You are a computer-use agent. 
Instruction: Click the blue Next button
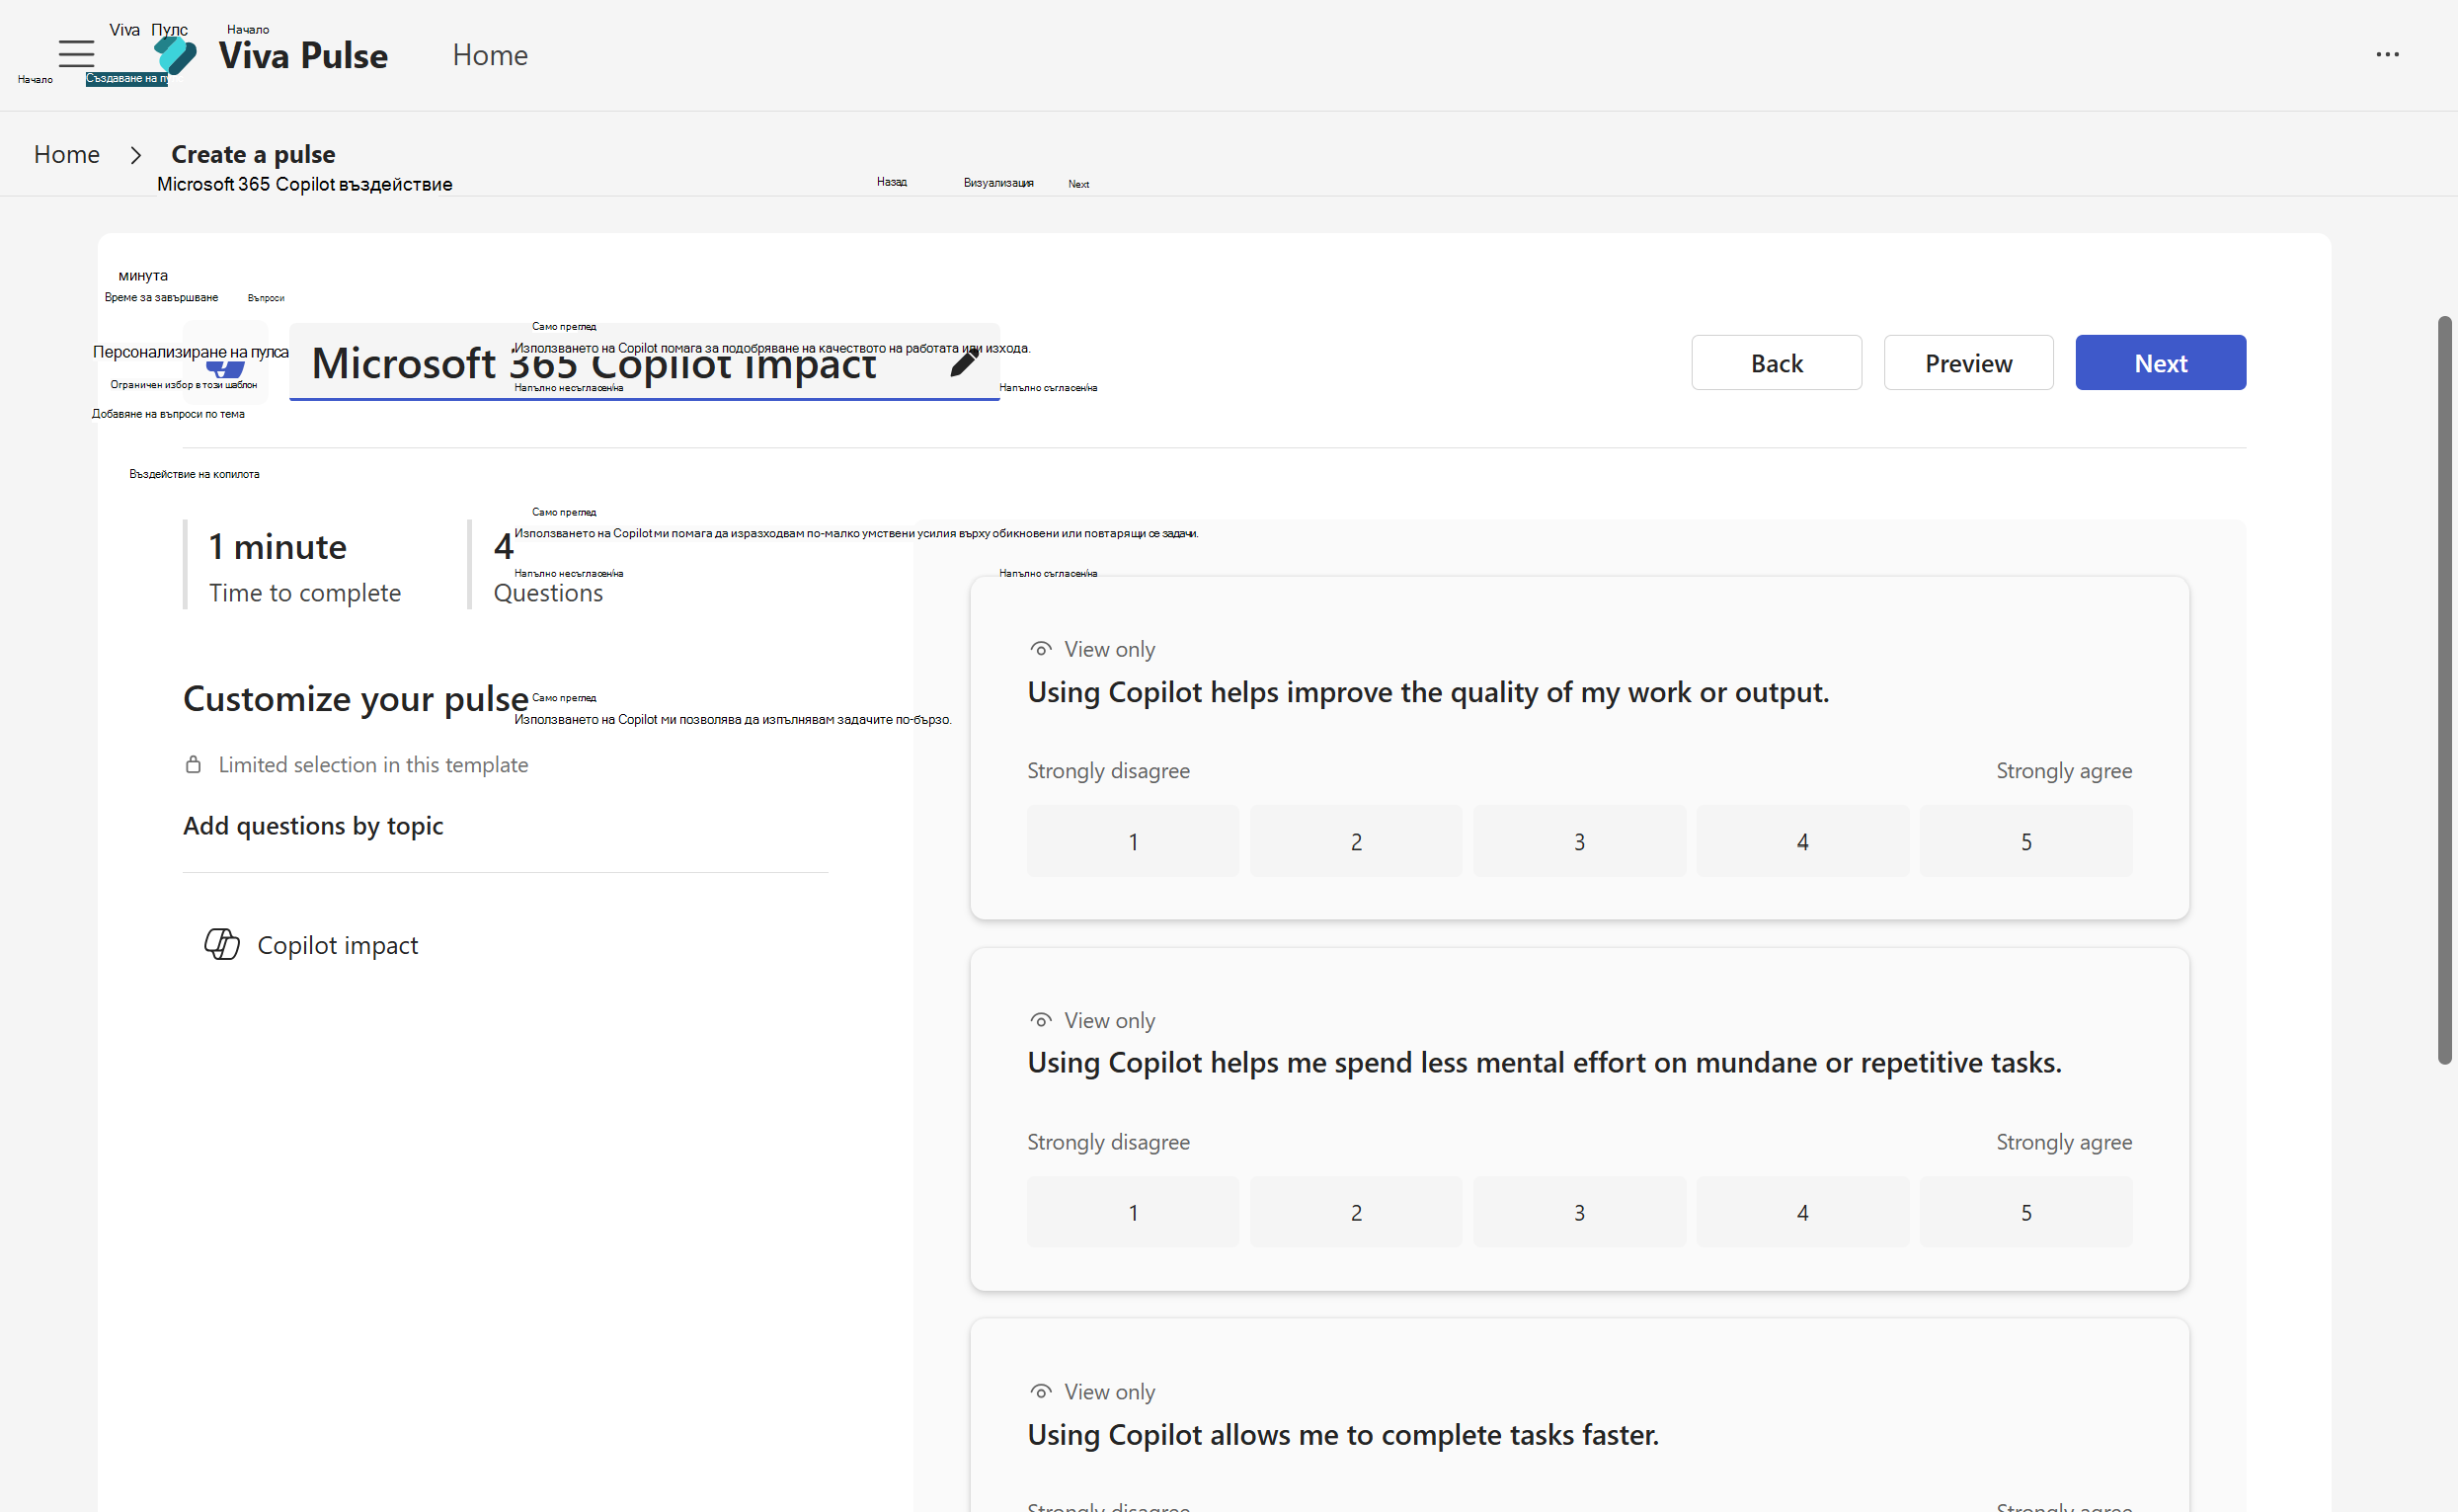[2160, 363]
